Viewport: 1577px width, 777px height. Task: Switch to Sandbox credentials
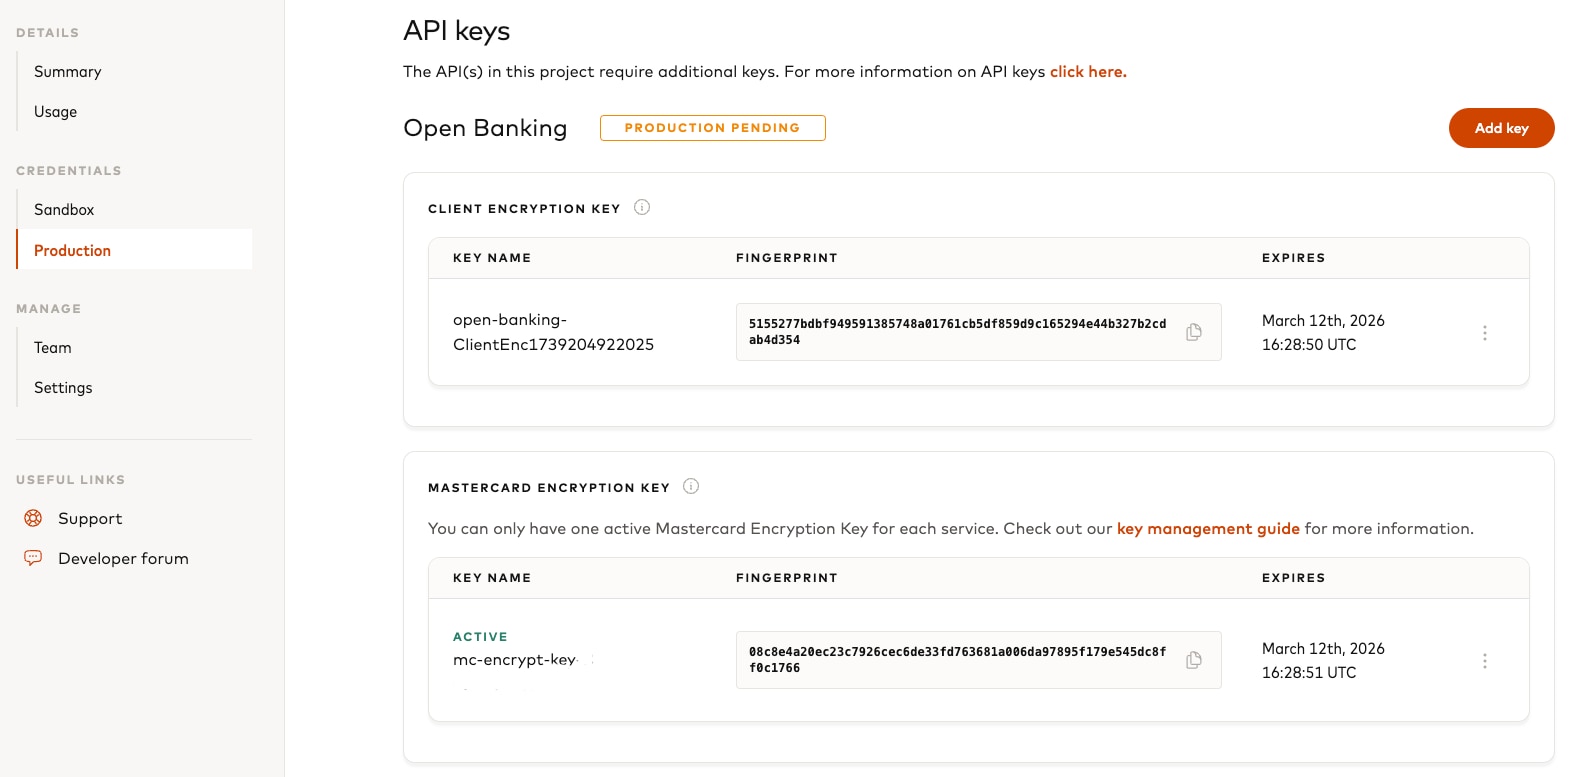coord(64,210)
